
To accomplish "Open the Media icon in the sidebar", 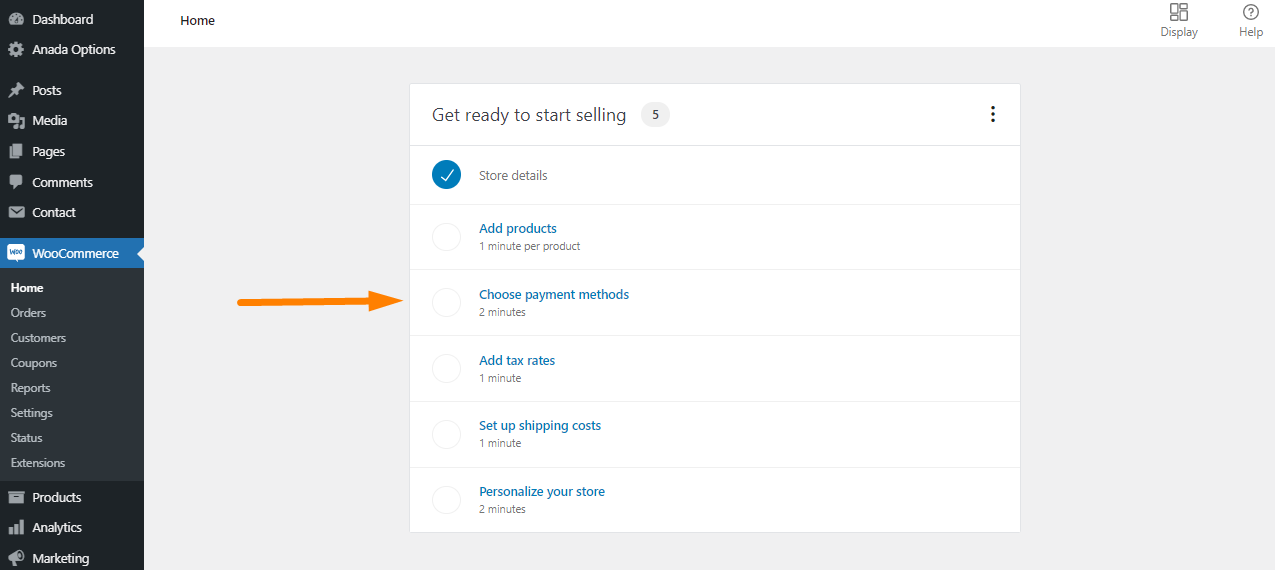I will pyautogui.click(x=16, y=120).
